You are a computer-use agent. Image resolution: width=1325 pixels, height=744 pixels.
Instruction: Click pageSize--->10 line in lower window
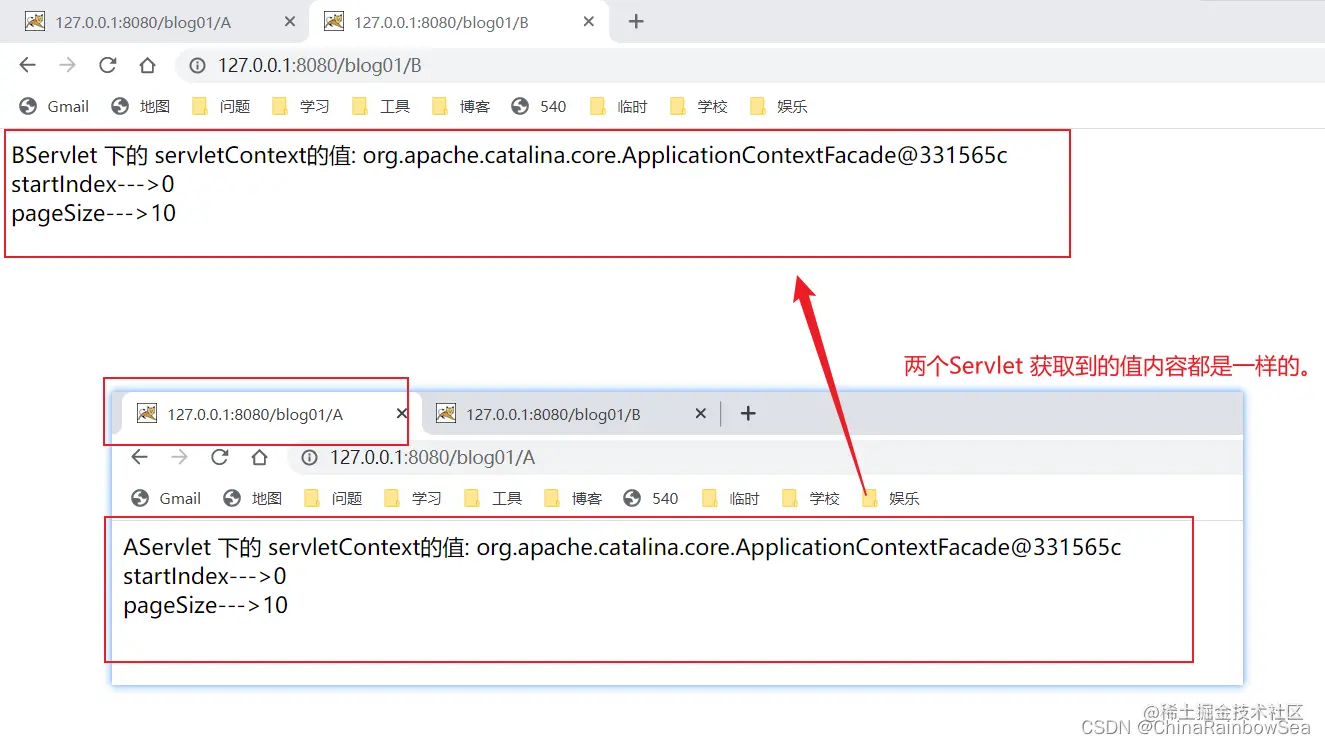pyautogui.click(x=206, y=605)
